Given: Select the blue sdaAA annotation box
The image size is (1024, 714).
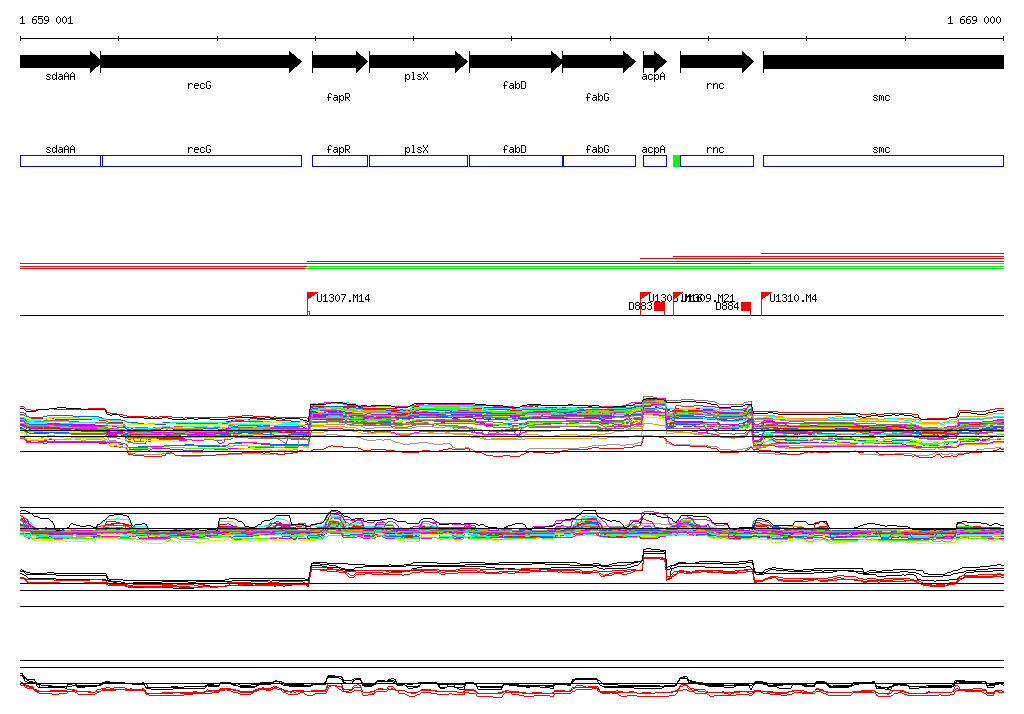Looking at the screenshot, I should pos(60,161).
